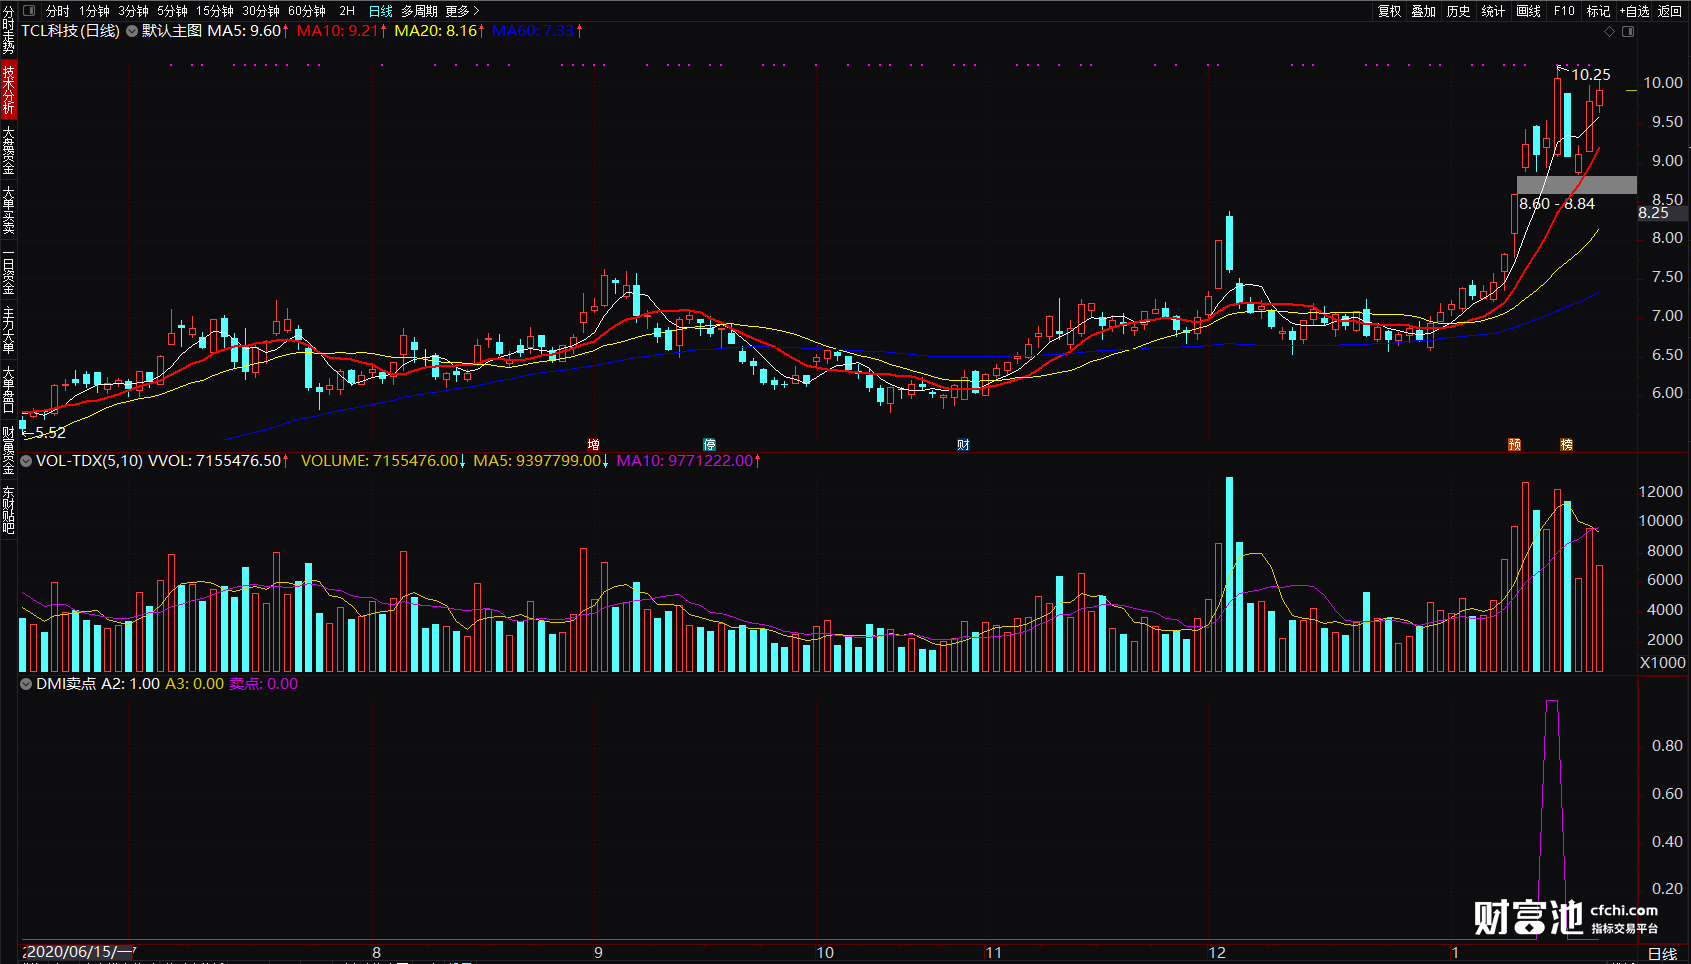This screenshot has height=964, width=1691.
Task: Activate the 画线 drawing tool
Action: click(1528, 11)
